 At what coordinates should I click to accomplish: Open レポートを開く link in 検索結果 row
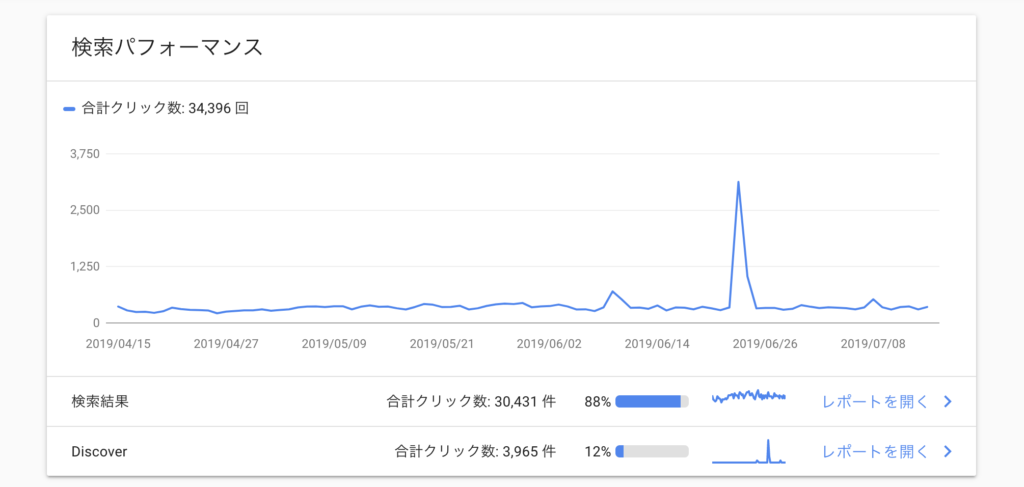coord(875,401)
